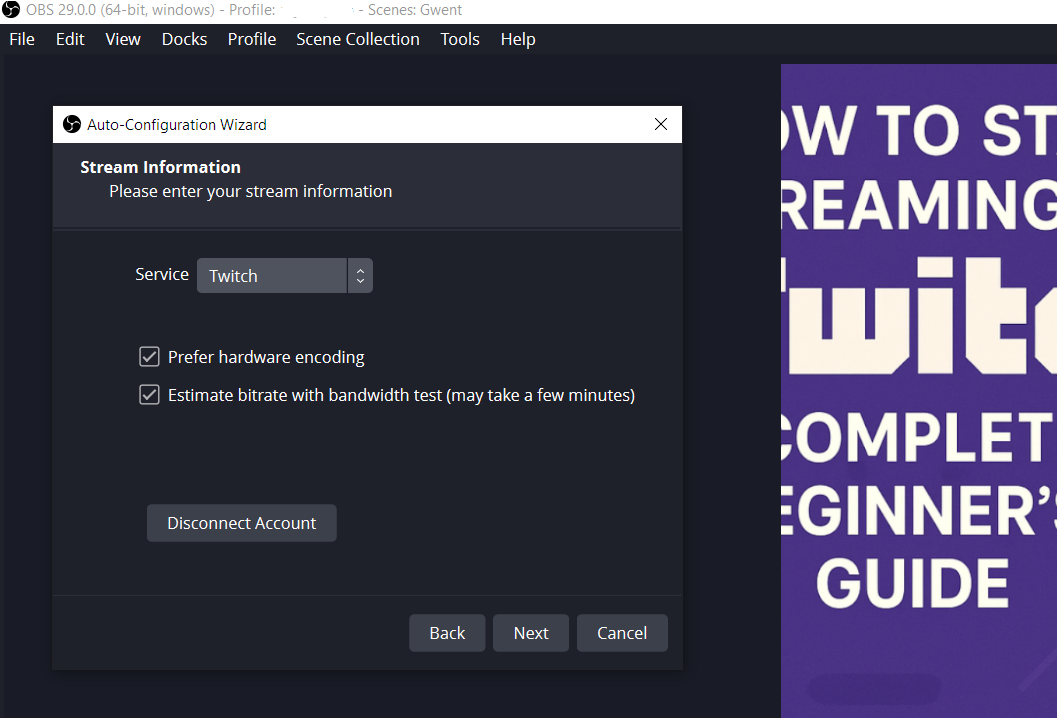
Task: Click Next in Auto-Configuration Wizard
Action: [x=531, y=633]
